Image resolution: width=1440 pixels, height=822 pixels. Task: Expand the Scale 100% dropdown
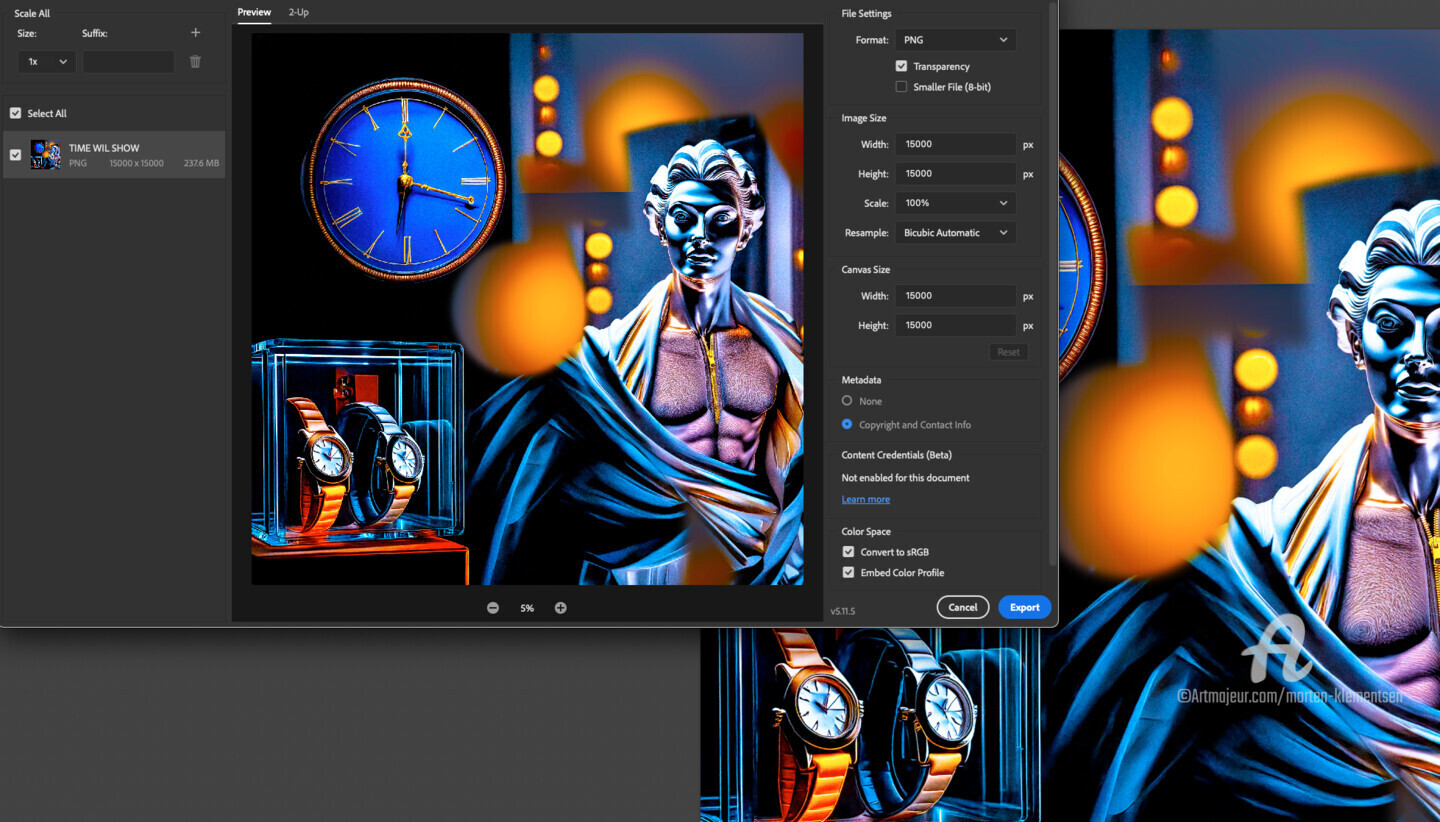pos(955,203)
